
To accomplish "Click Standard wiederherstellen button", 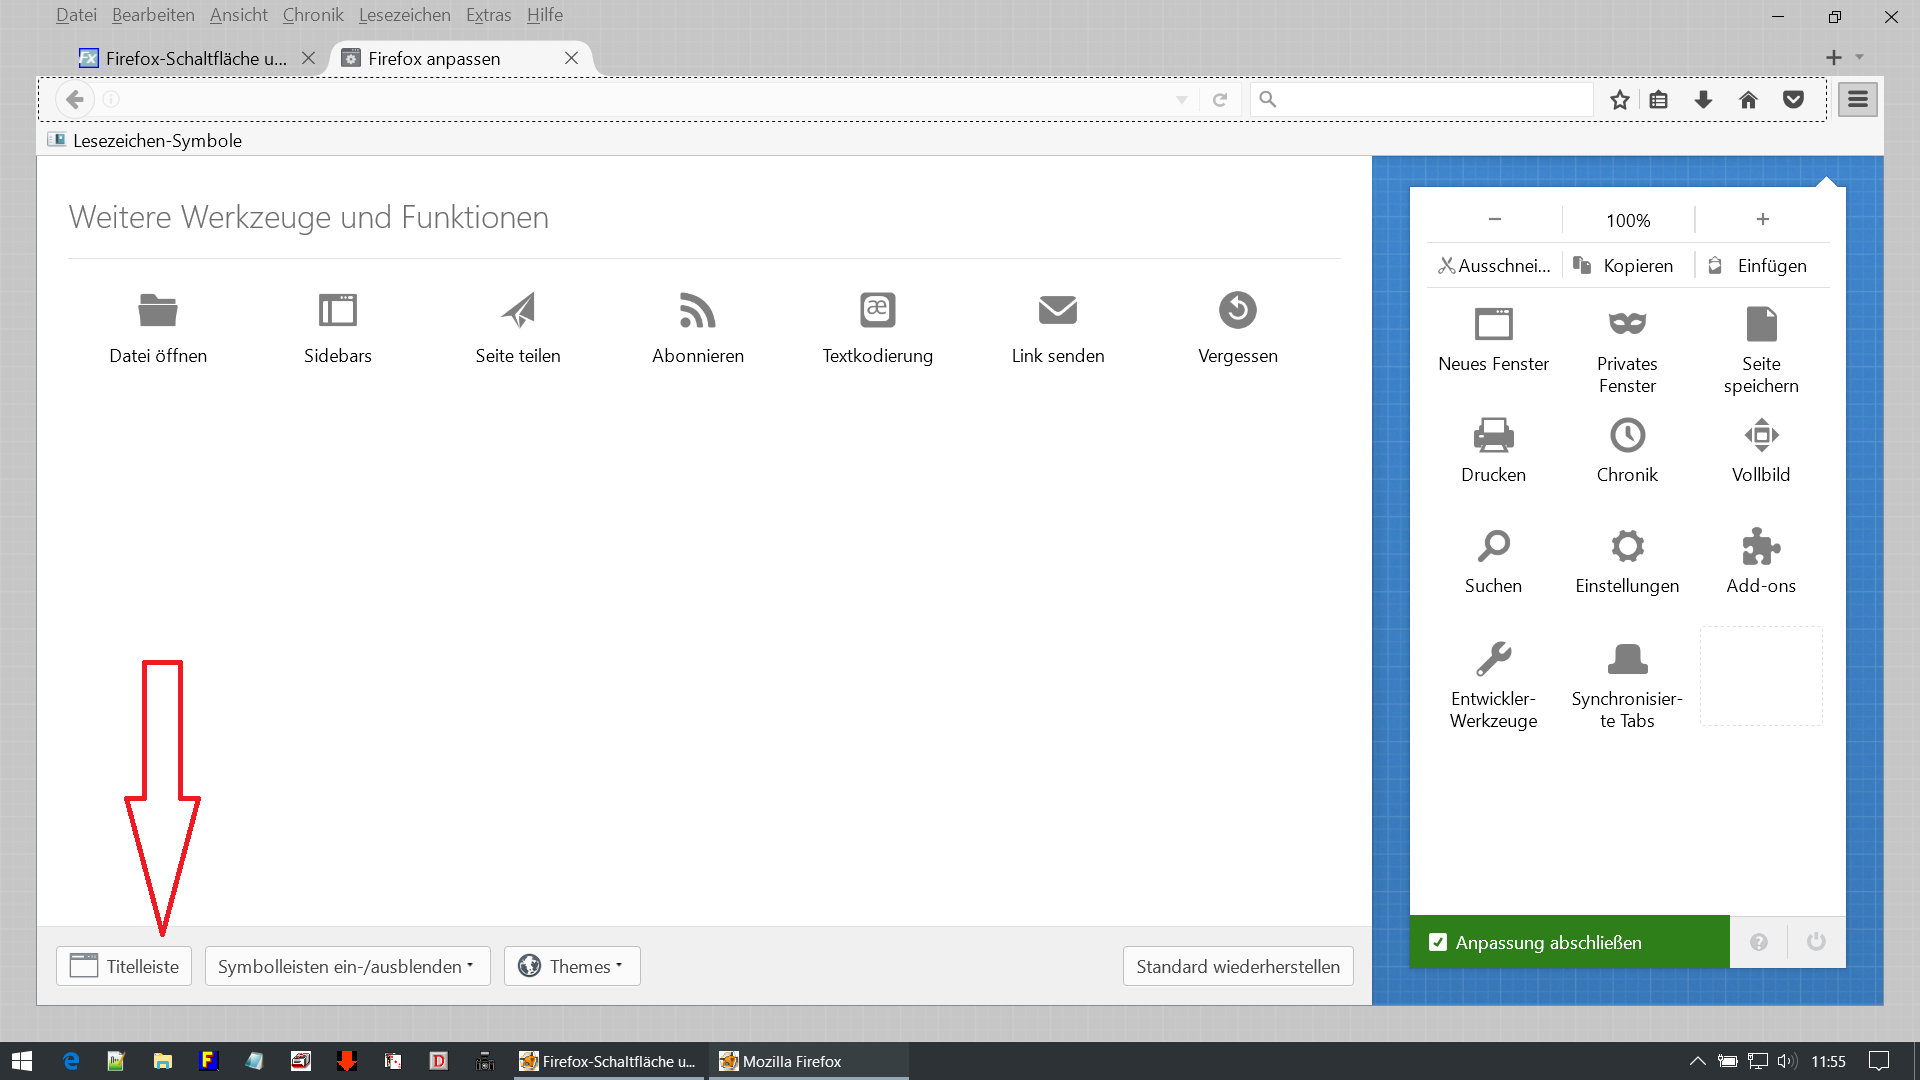I will click(x=1237, y=966).
